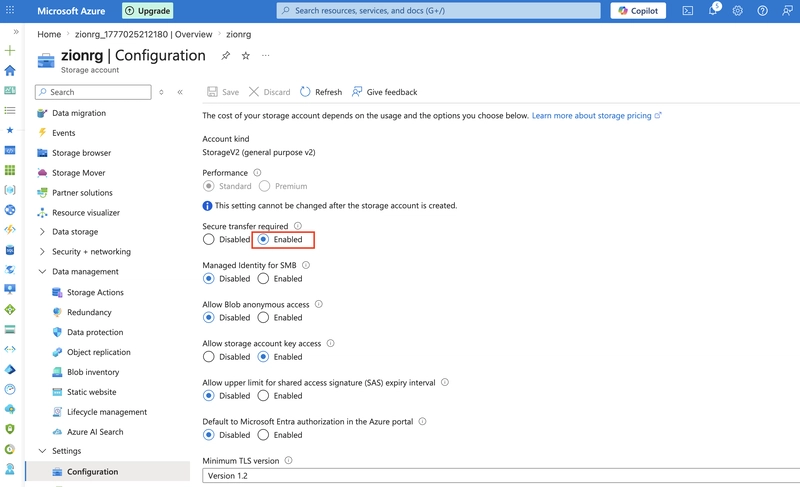Add zionrg to favorites with star icon

[246, 56]
